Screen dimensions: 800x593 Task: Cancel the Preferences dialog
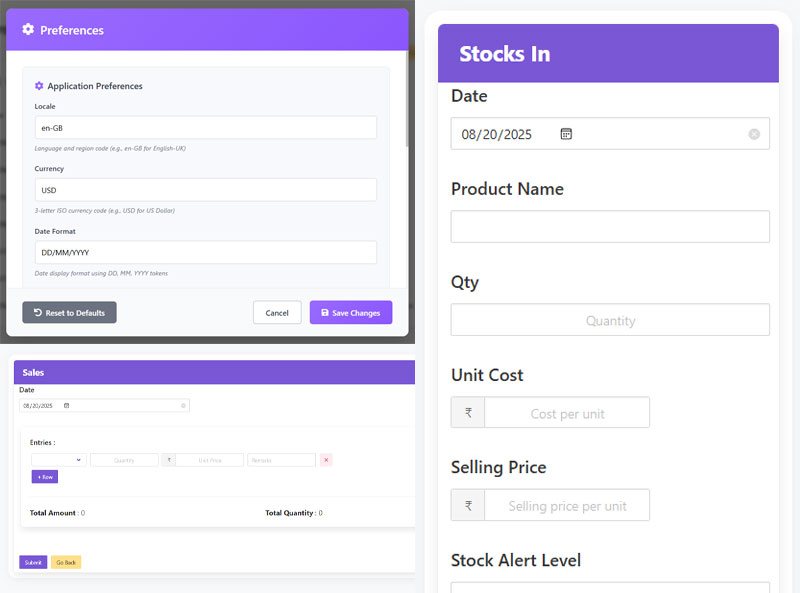click(x=277, y=312)
